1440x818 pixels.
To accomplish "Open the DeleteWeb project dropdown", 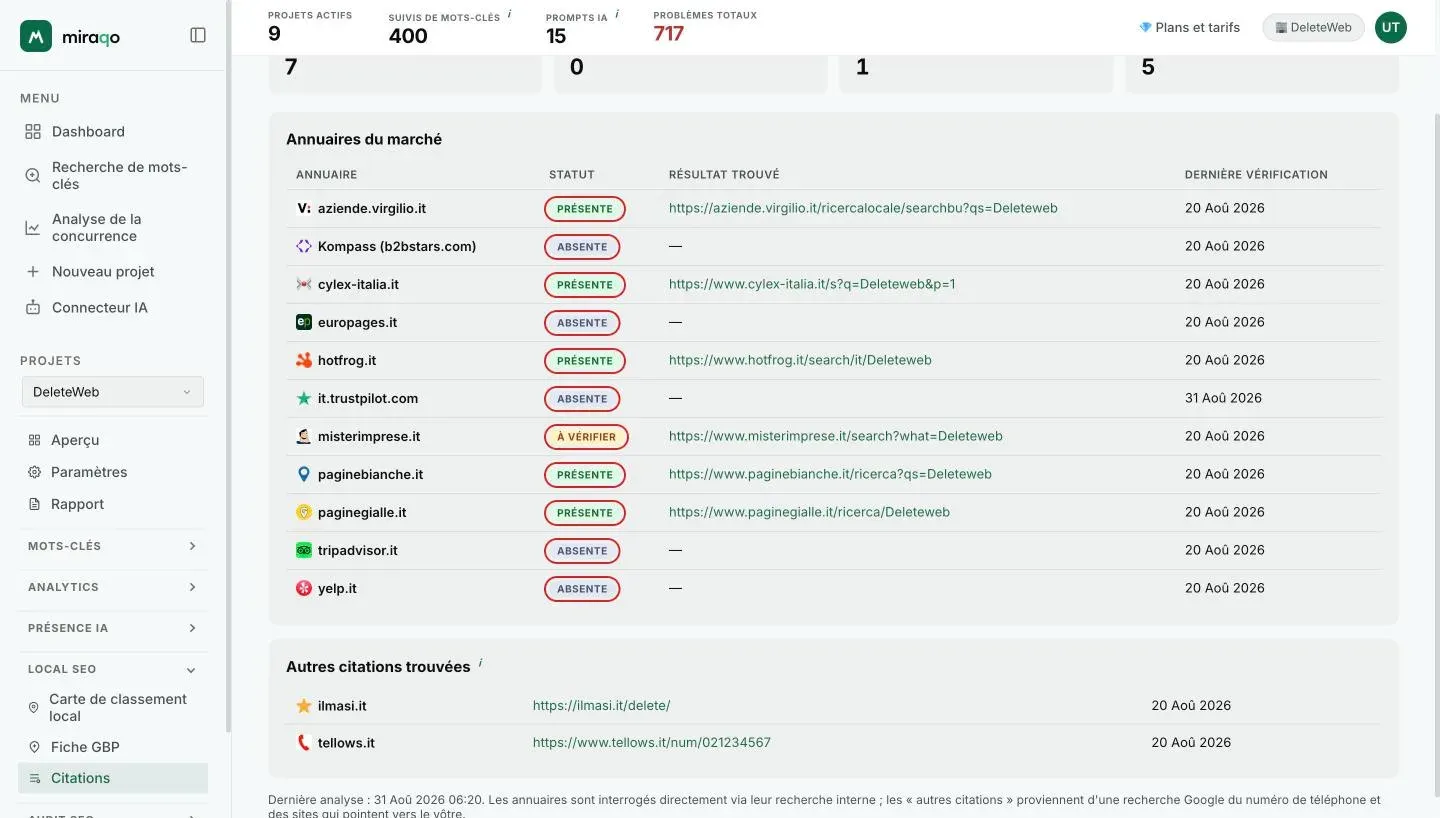I will click(x=113, y=392).
